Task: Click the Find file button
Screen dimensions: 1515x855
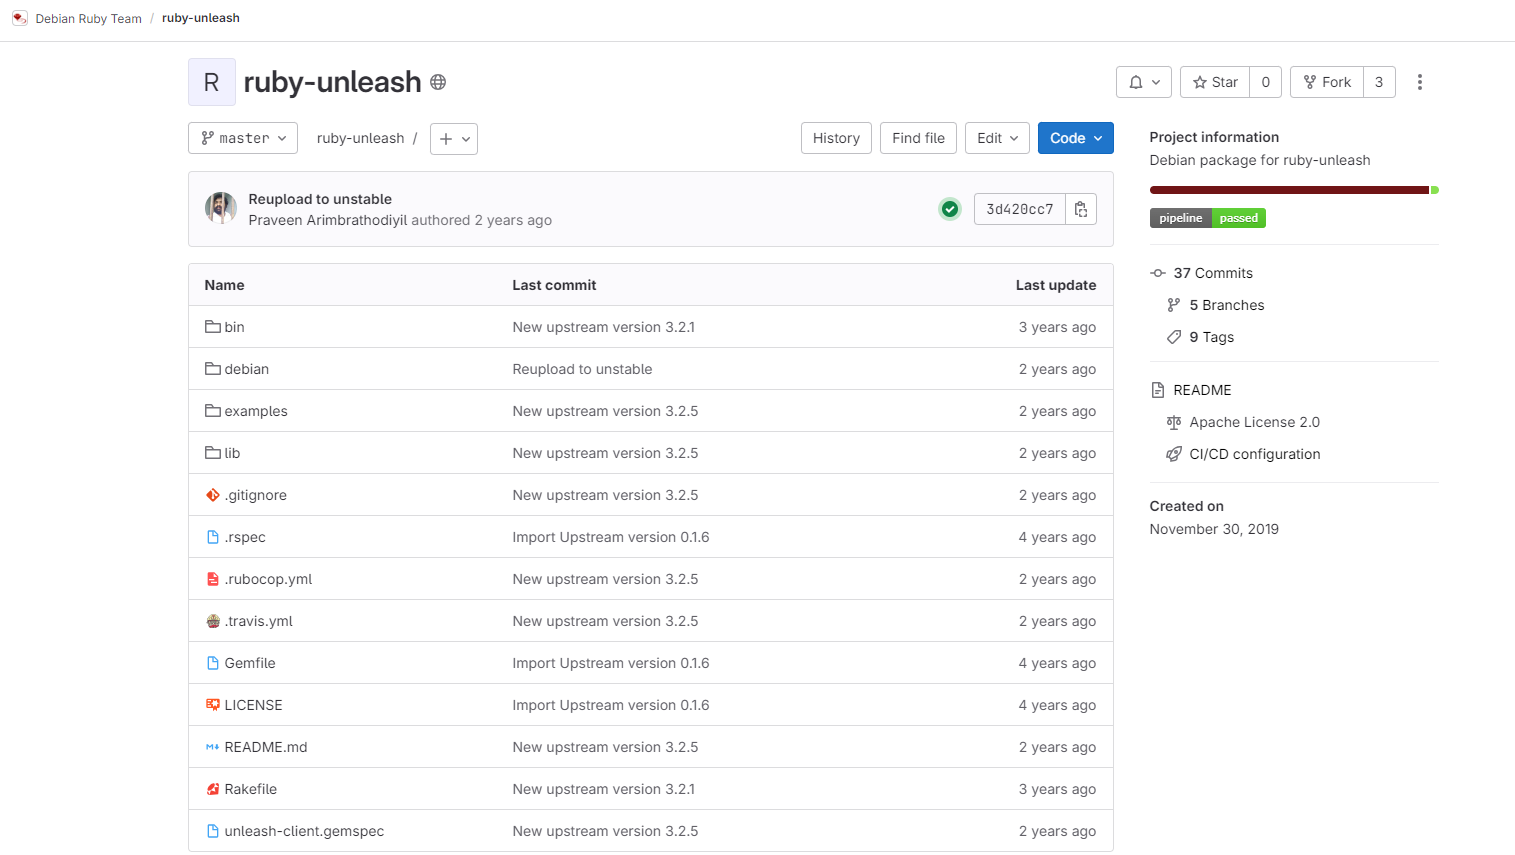Action: 918,138
